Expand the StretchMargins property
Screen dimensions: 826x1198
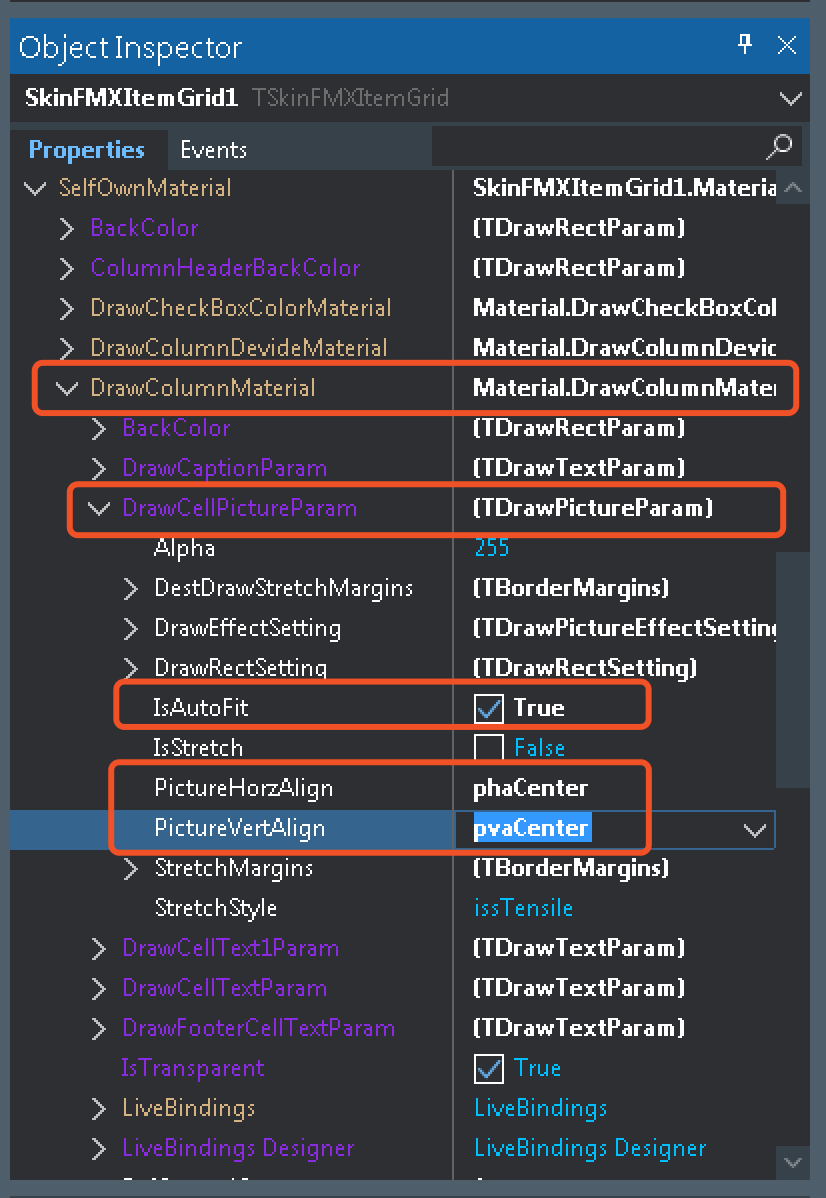(131, 868)
